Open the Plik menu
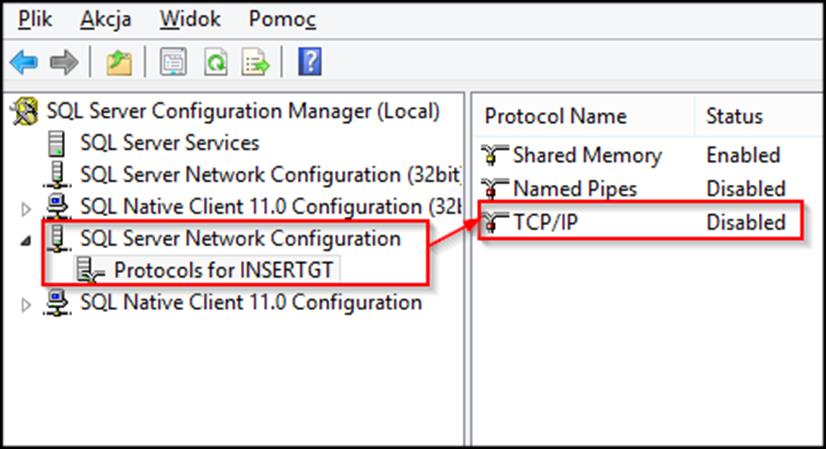This screenshot has height=449, width=826. pos(35,19)
